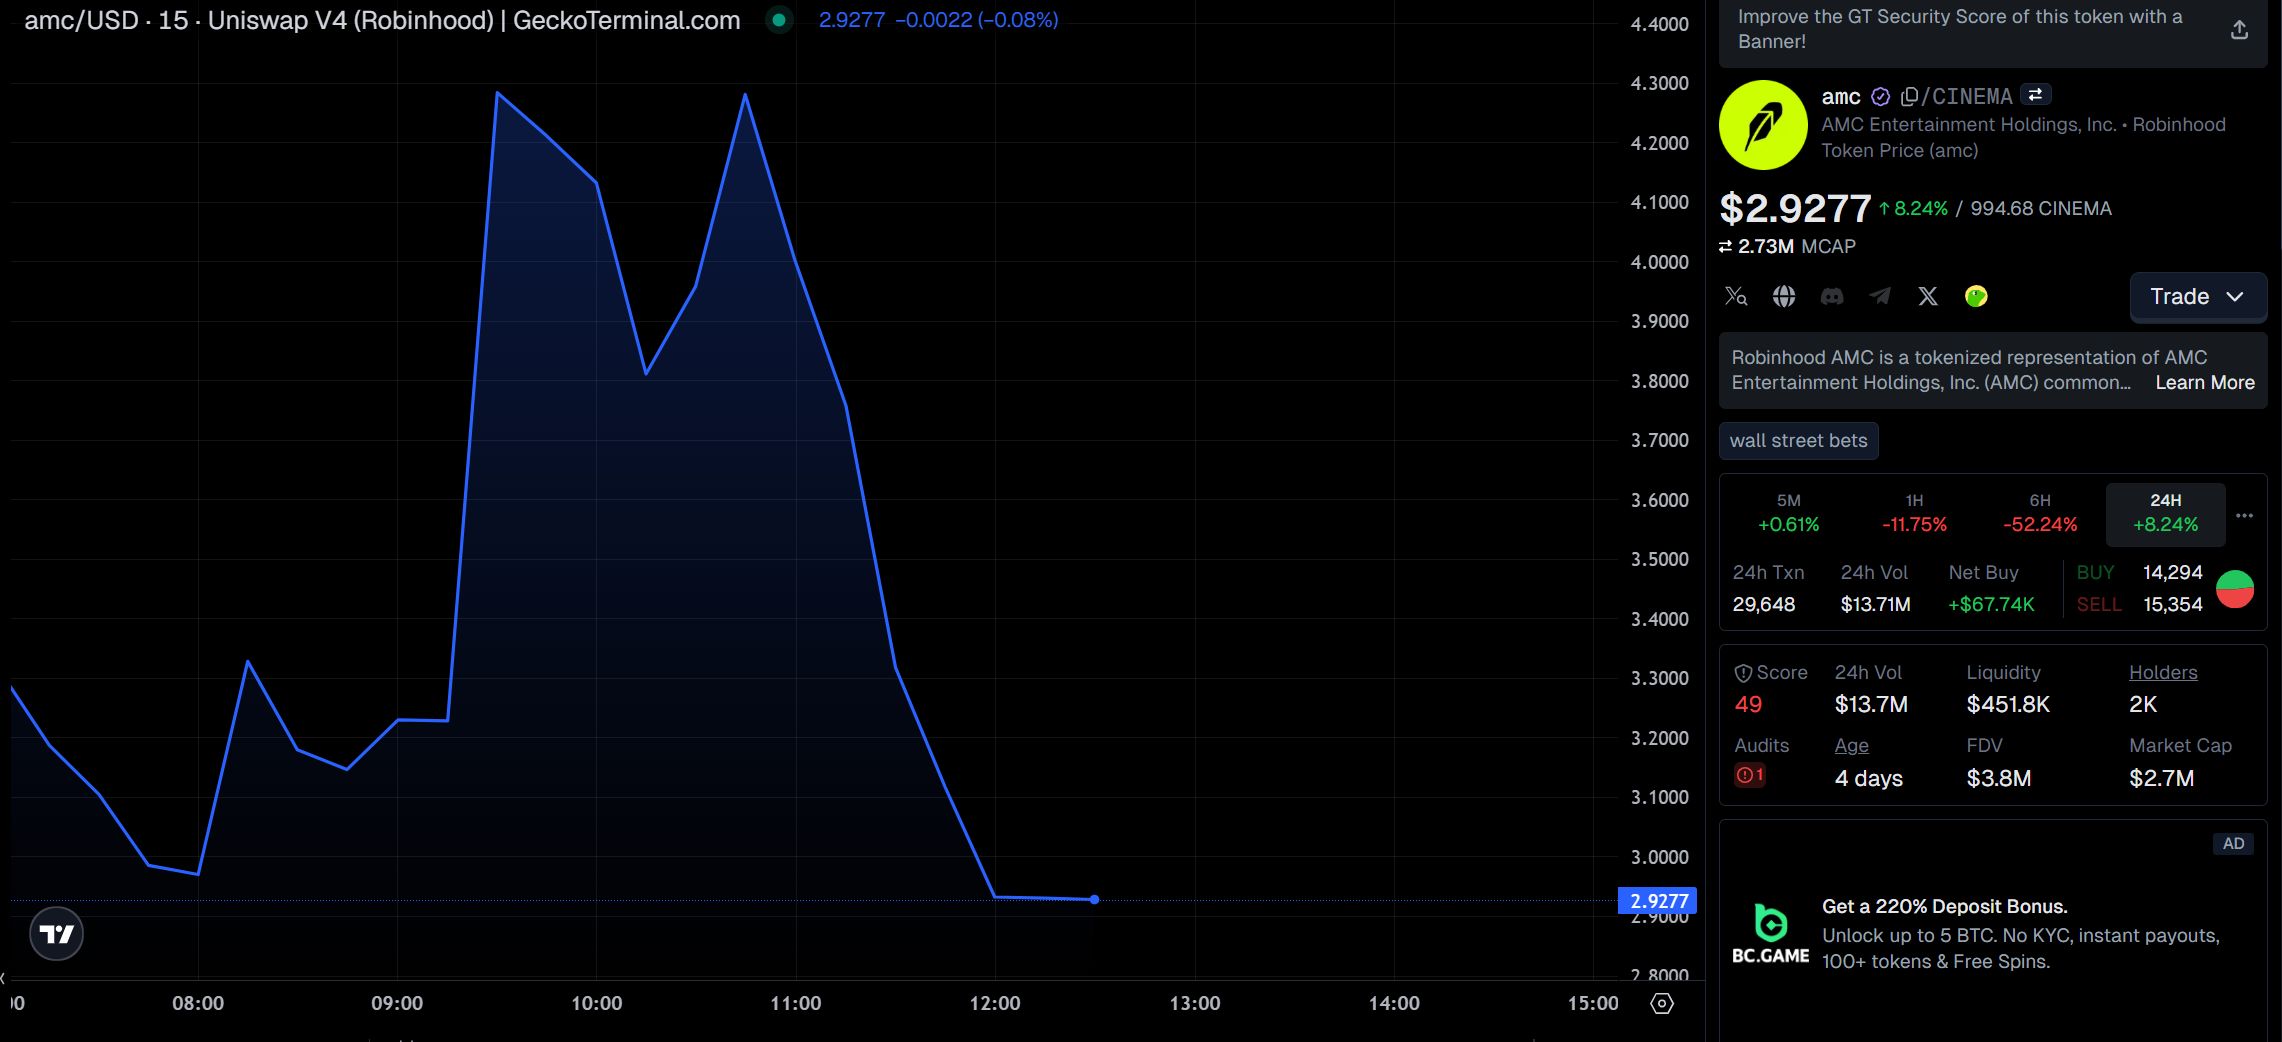Expand the Trade dropdown
This screenshot has width=2282, height=1042.
(x=2198, y=297)
